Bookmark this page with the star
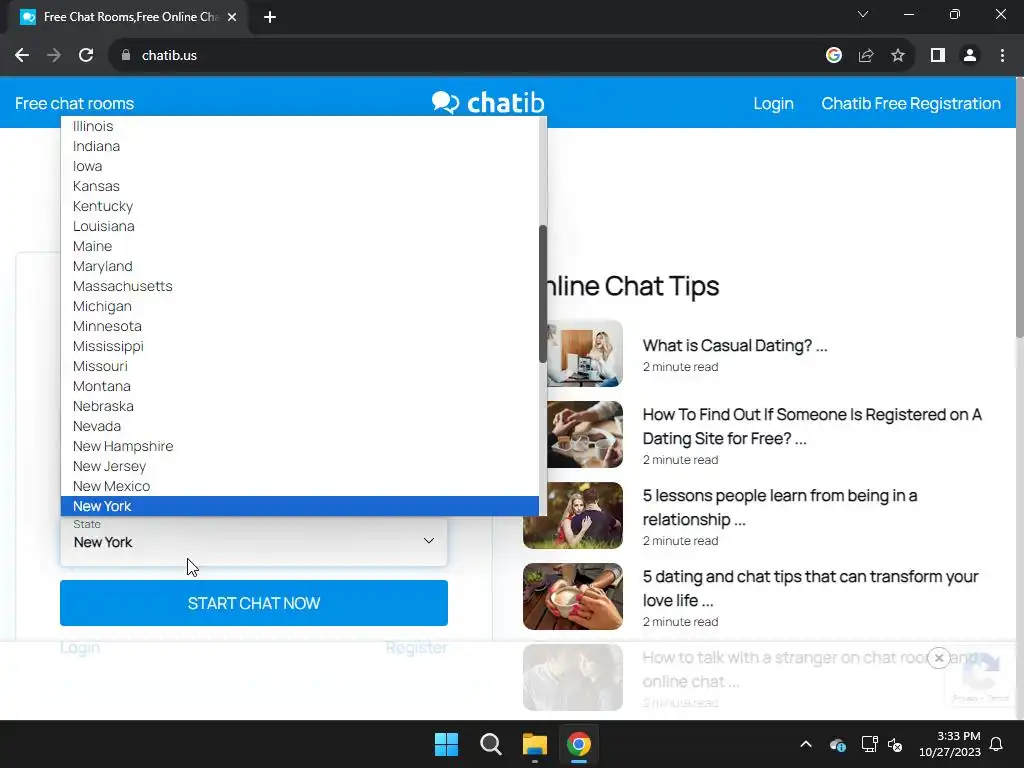 coord(898,56)
